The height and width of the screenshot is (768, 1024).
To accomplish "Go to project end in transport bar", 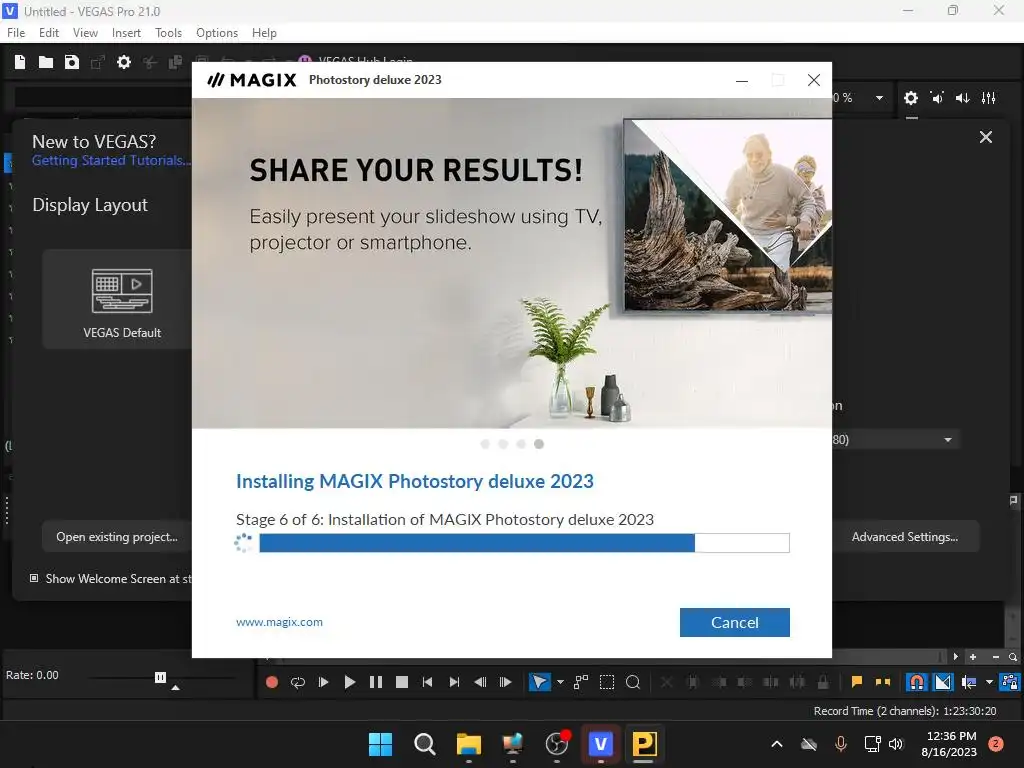I will (x=454, y=682).
